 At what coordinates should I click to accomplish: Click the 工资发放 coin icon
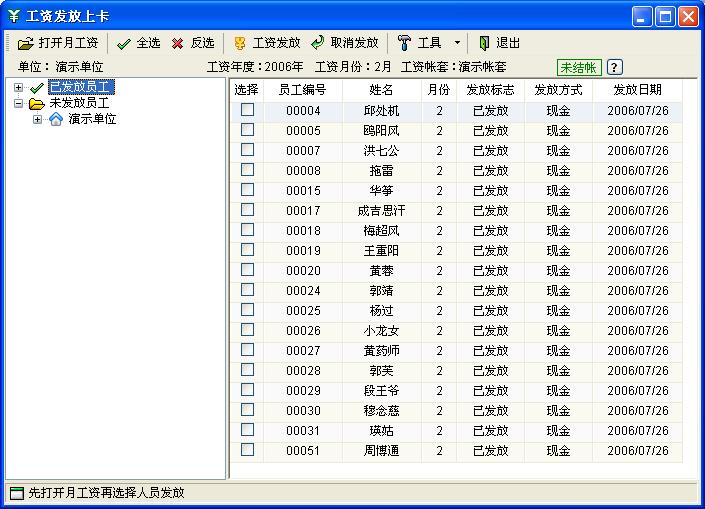[240, 43]
